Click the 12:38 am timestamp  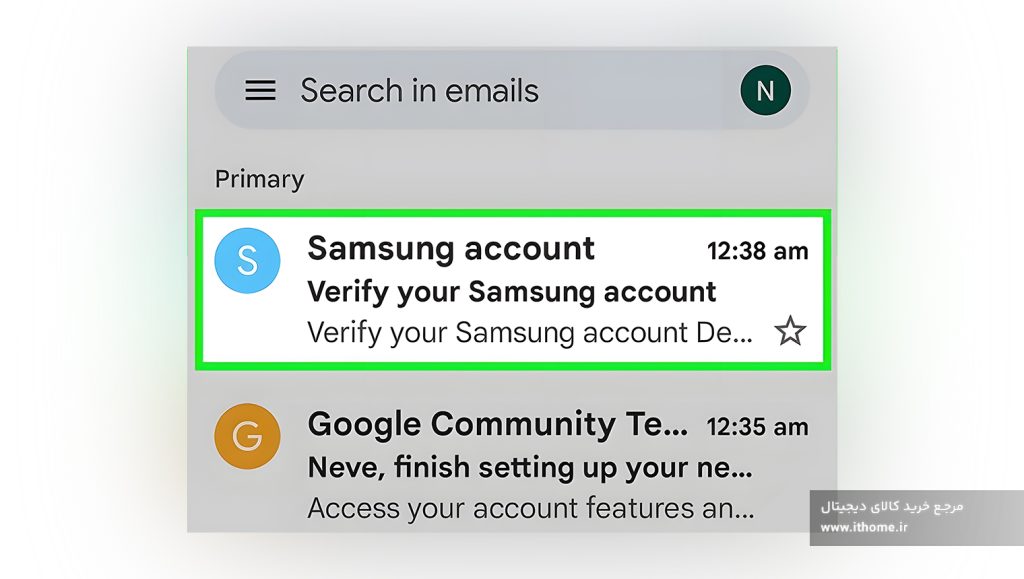758,251
